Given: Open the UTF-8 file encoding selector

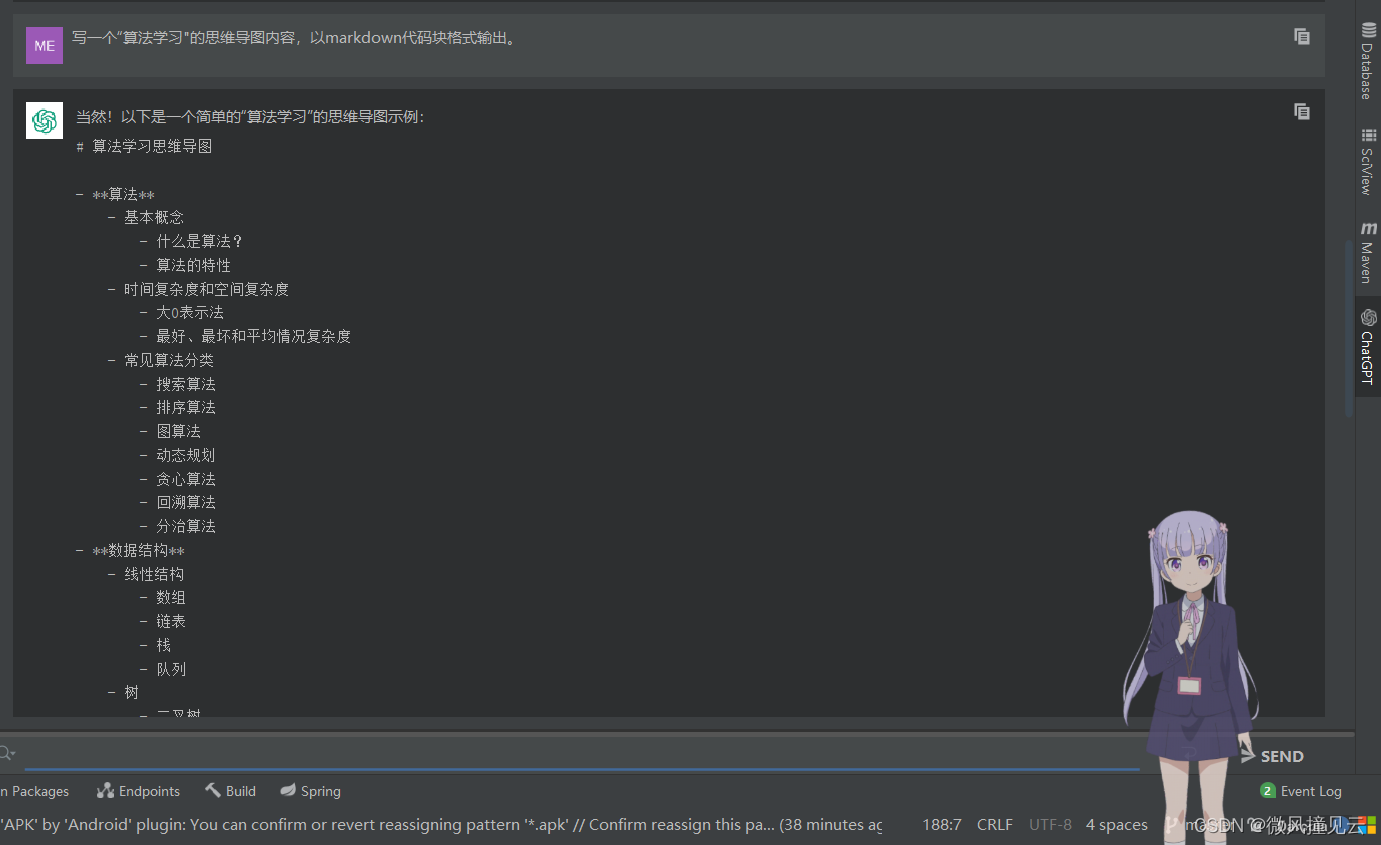Looking at the screenshot, I should pos(1050,825).
